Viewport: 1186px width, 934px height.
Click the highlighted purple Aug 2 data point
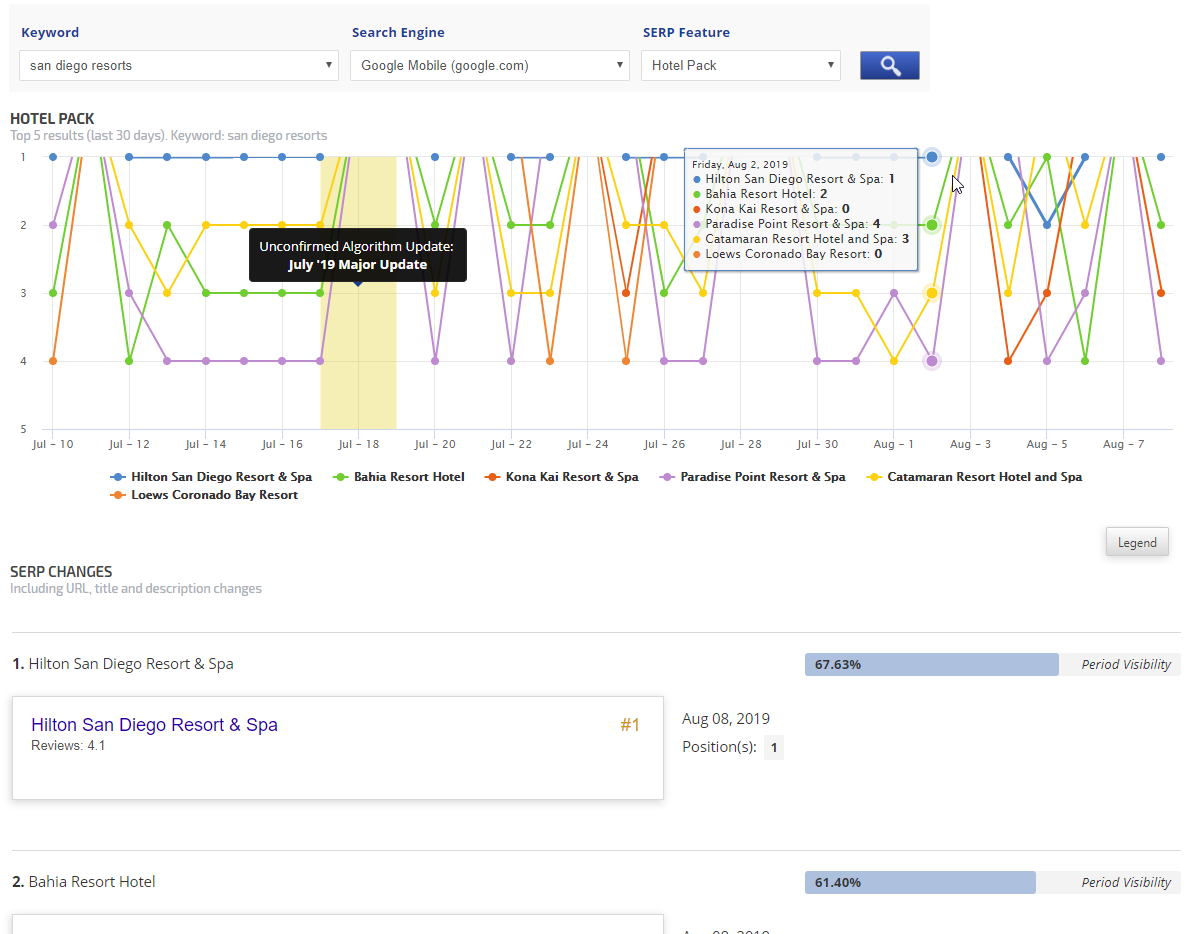[x=932, y=361]
